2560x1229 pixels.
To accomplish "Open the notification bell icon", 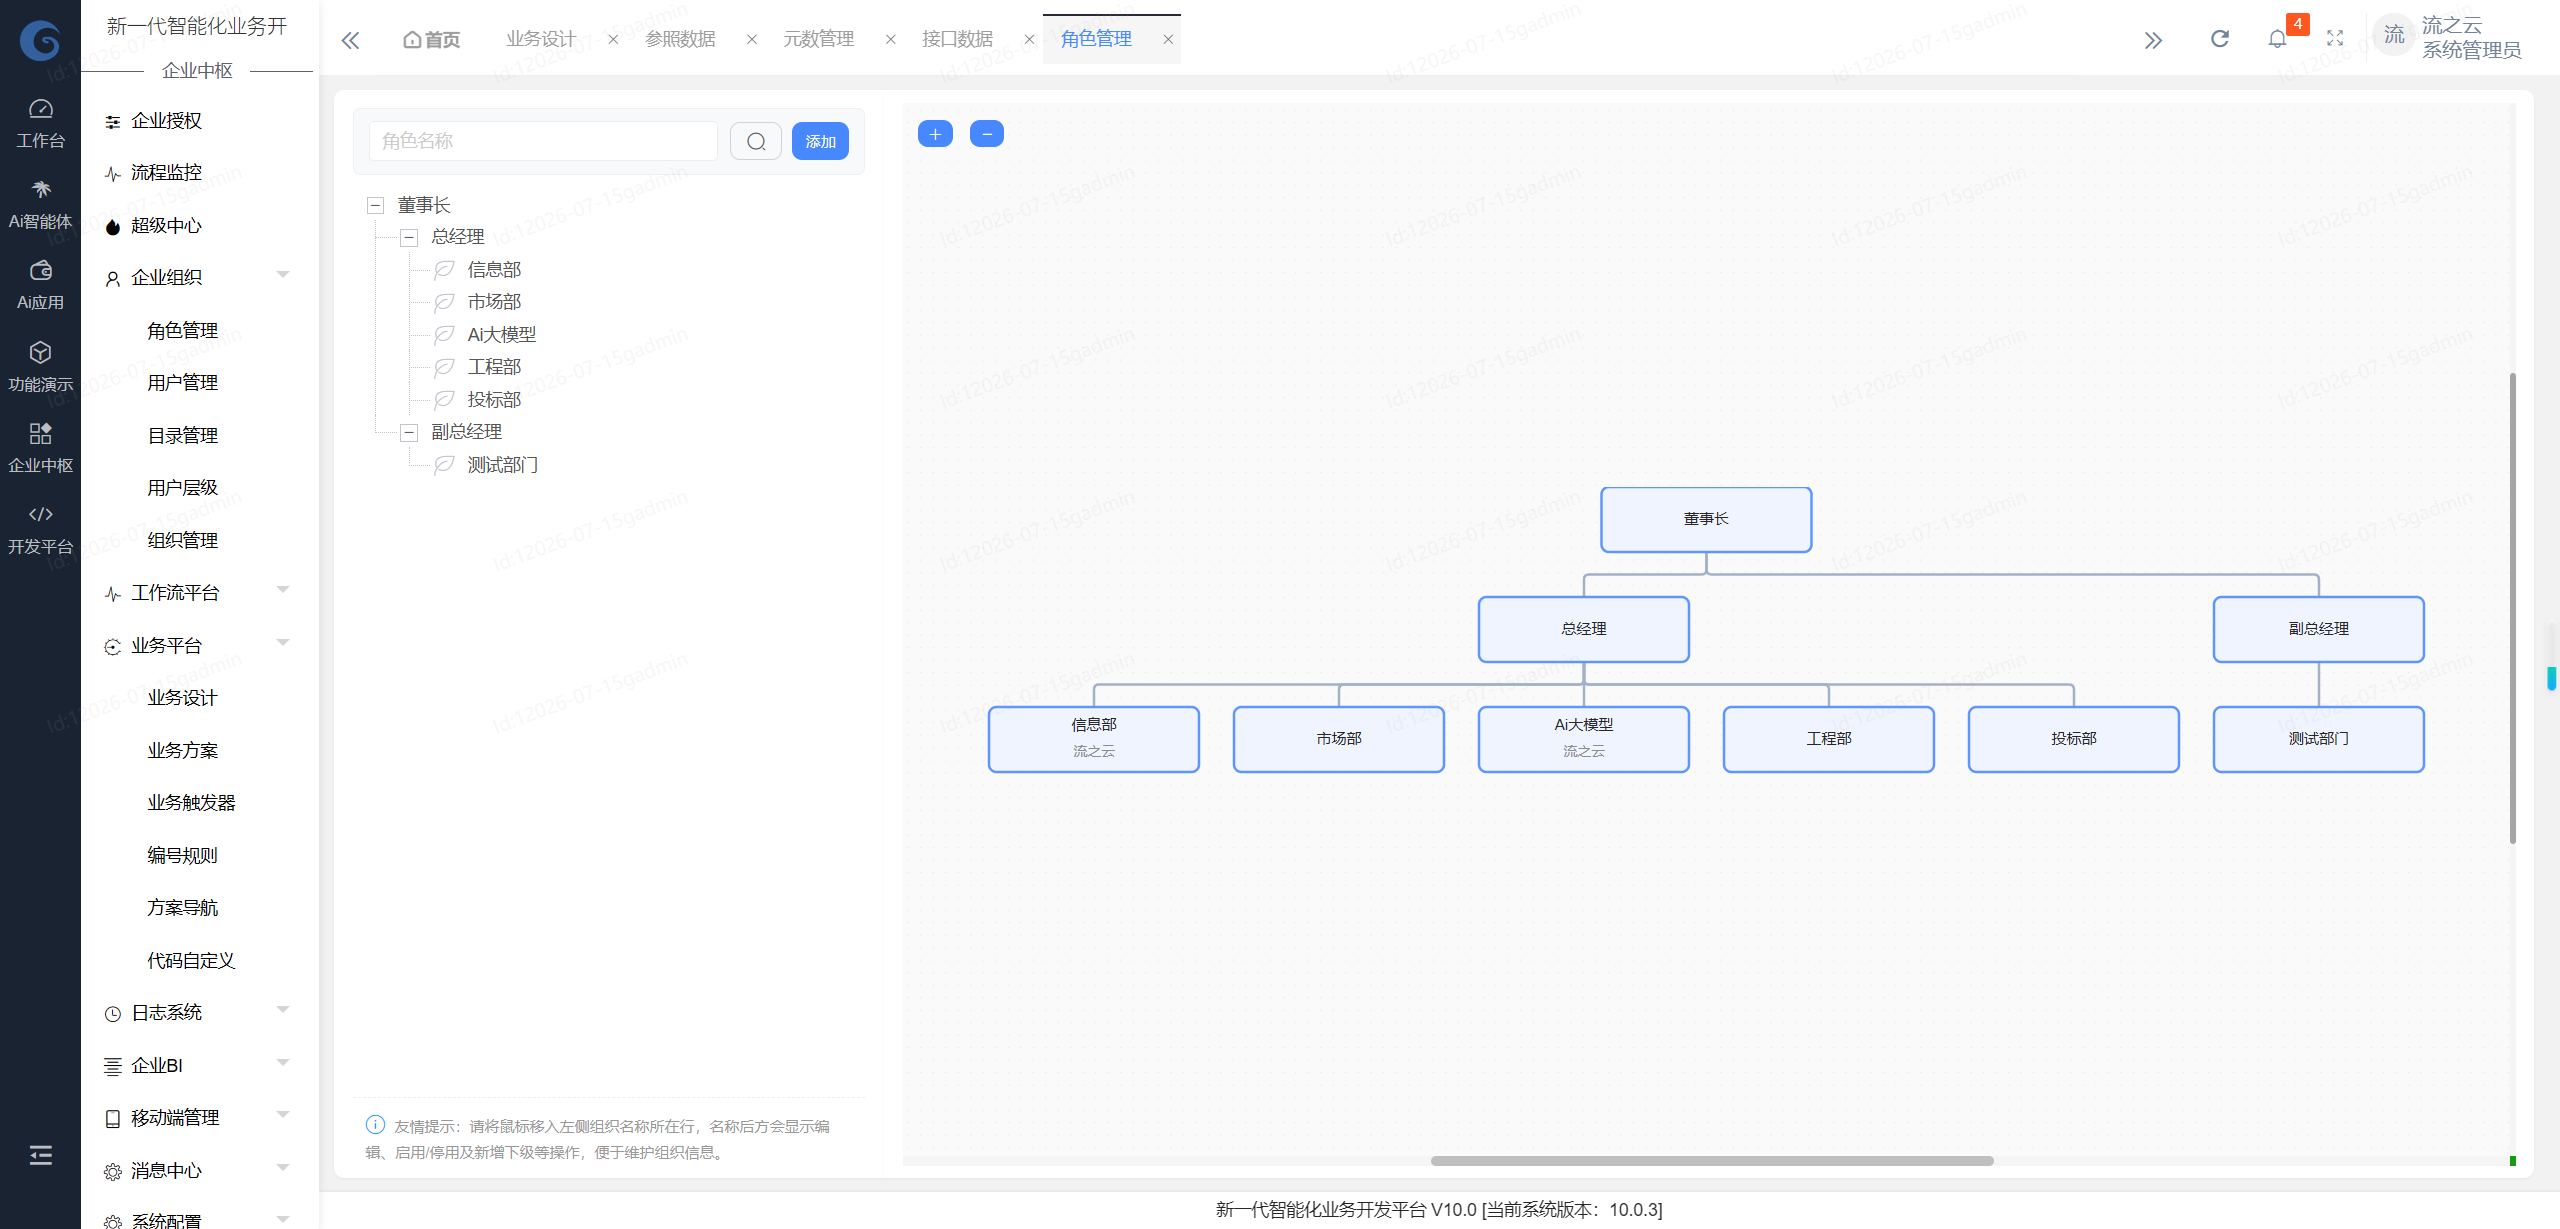I will 2277,39.
